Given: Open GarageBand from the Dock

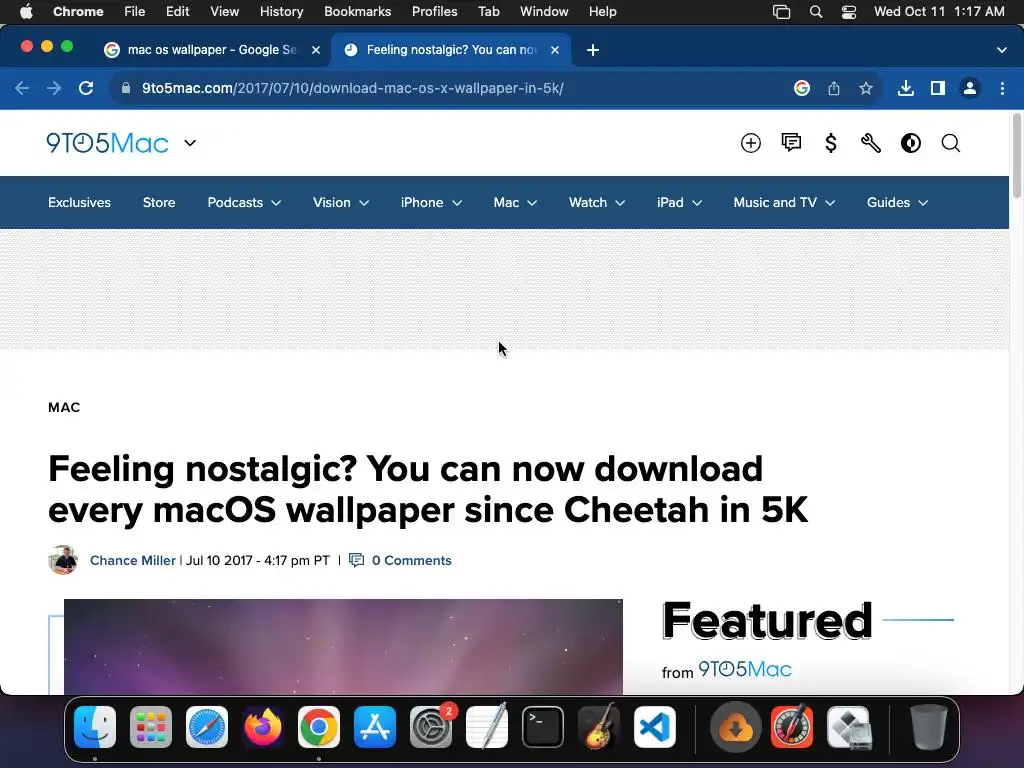Looking at the screenshot, I should (599, 727).
